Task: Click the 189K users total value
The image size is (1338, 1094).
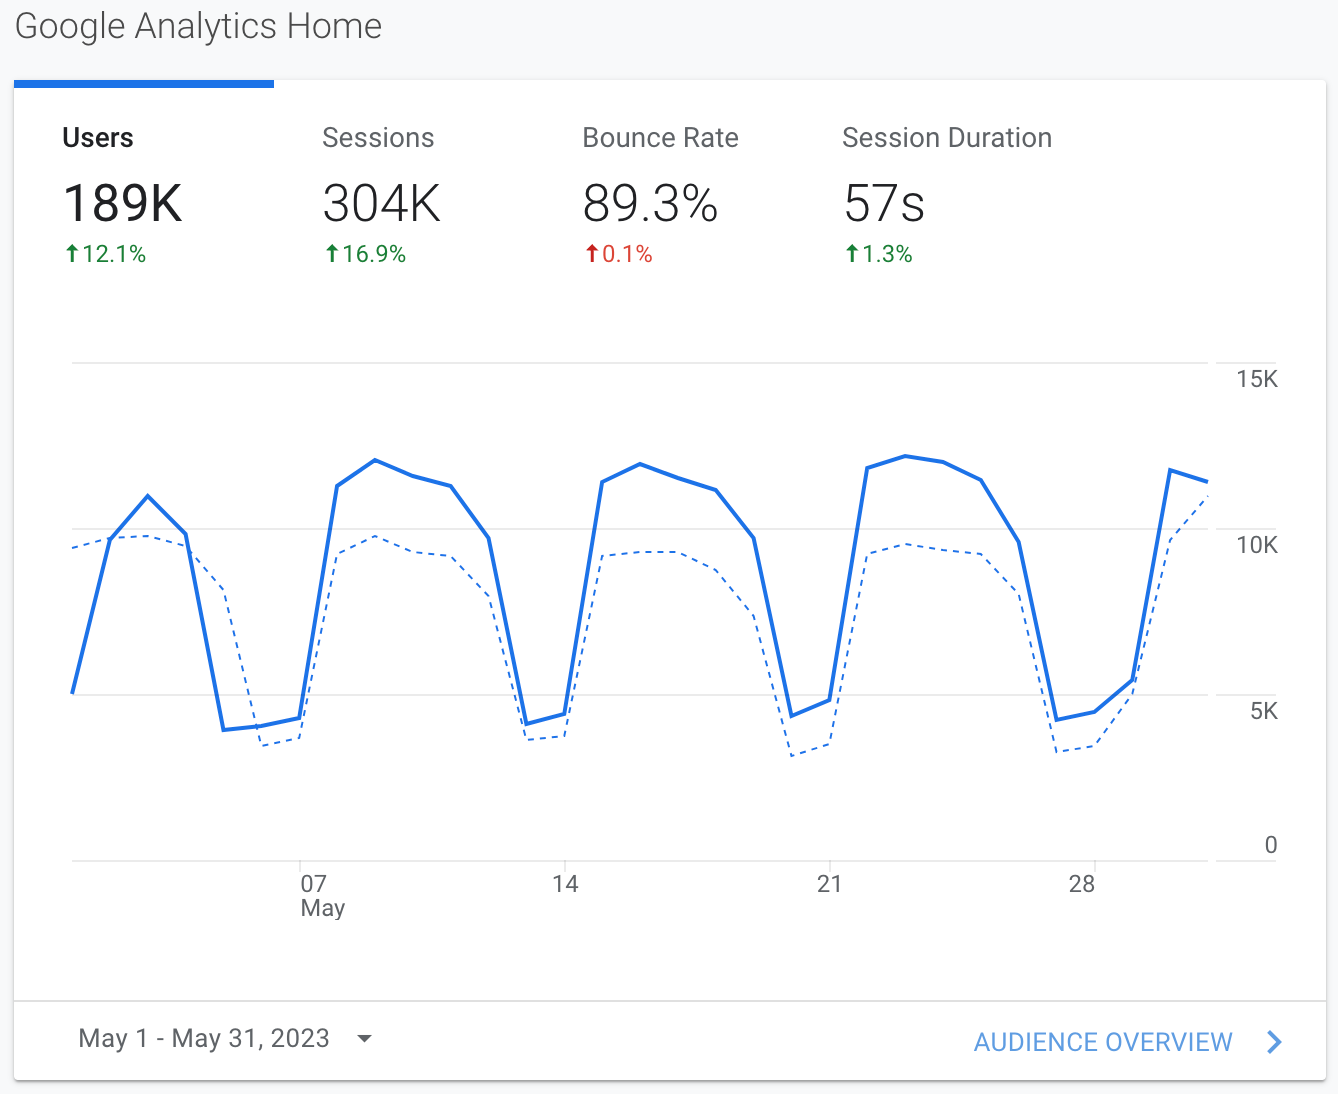Action: (x=123, y=204)
